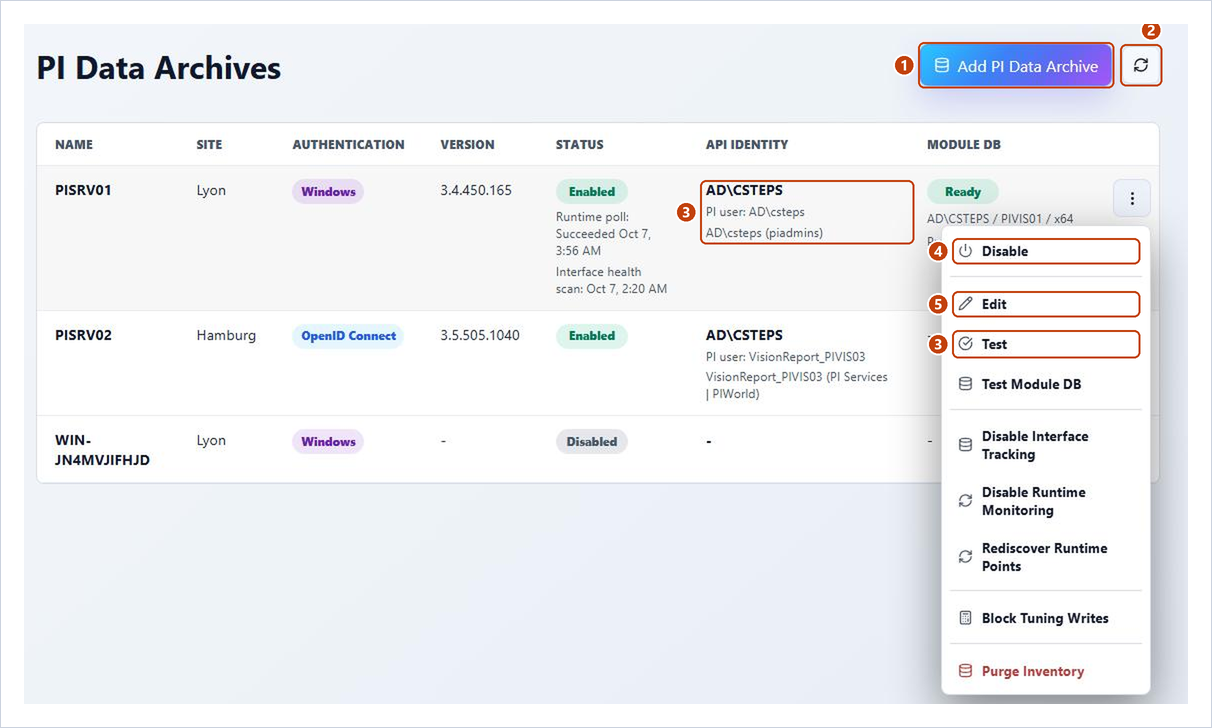This screenshot has height=728, width=1212.
Task: Click AD\CSTEPS identity in PISRV01 row
Action: coord(744,190)
